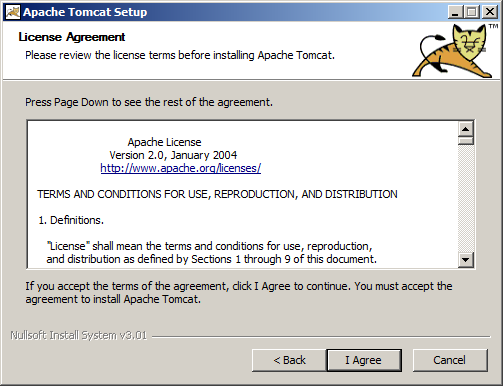The width and height of the screenshot is (503, 386).
Task: Cancel the Apache Tomcat installation
Action: [x=450, y=360]
